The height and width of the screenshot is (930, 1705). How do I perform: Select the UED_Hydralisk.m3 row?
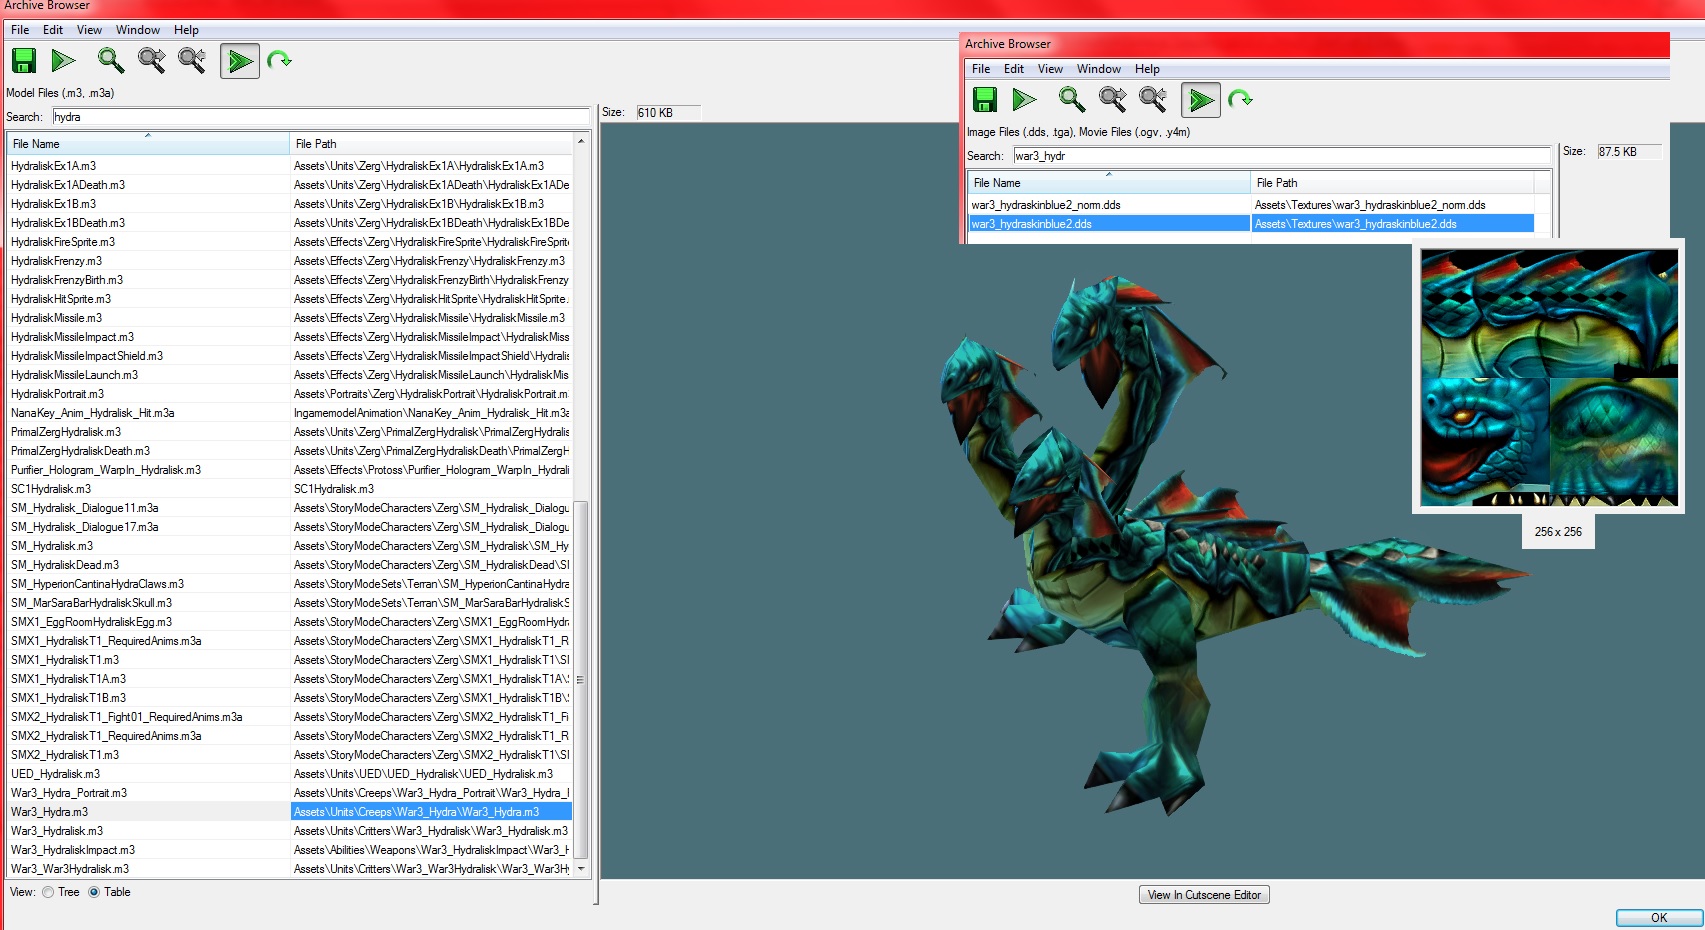290,774
